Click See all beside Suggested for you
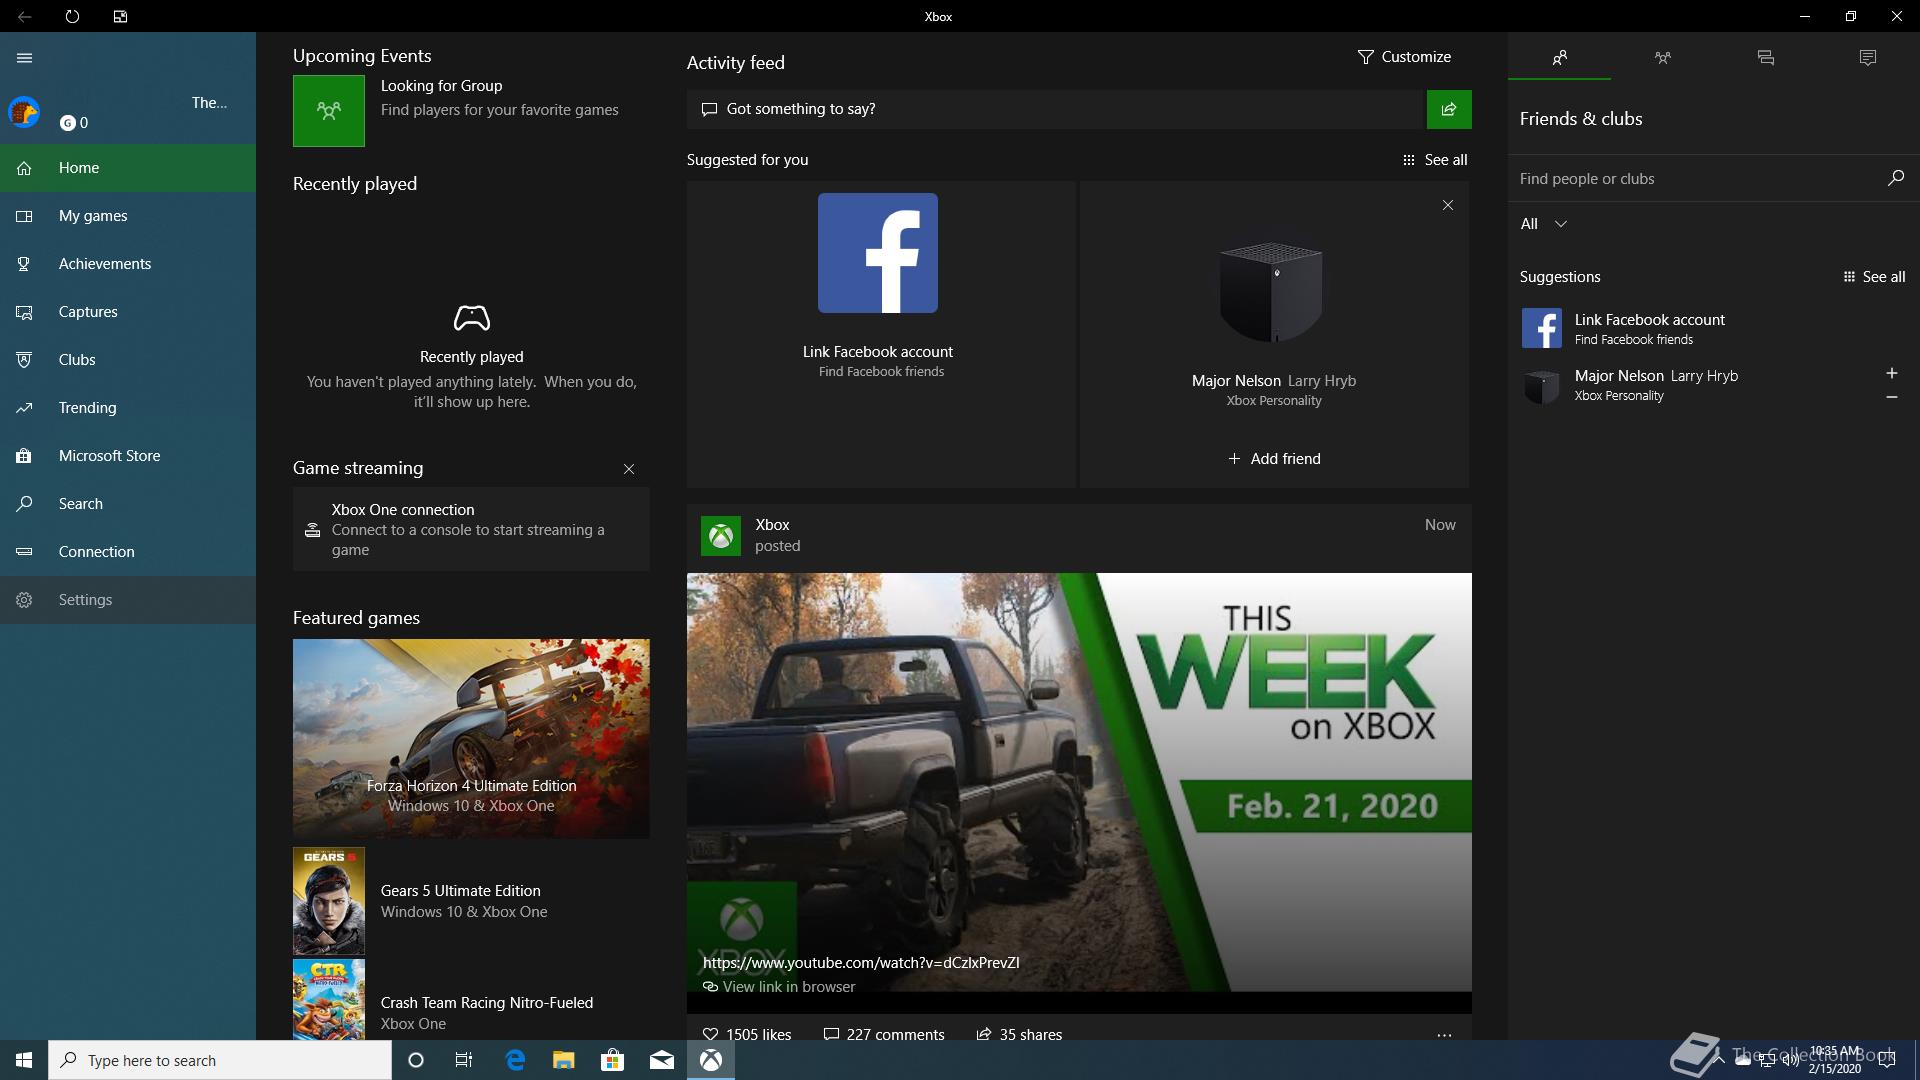 (1435, 160)
